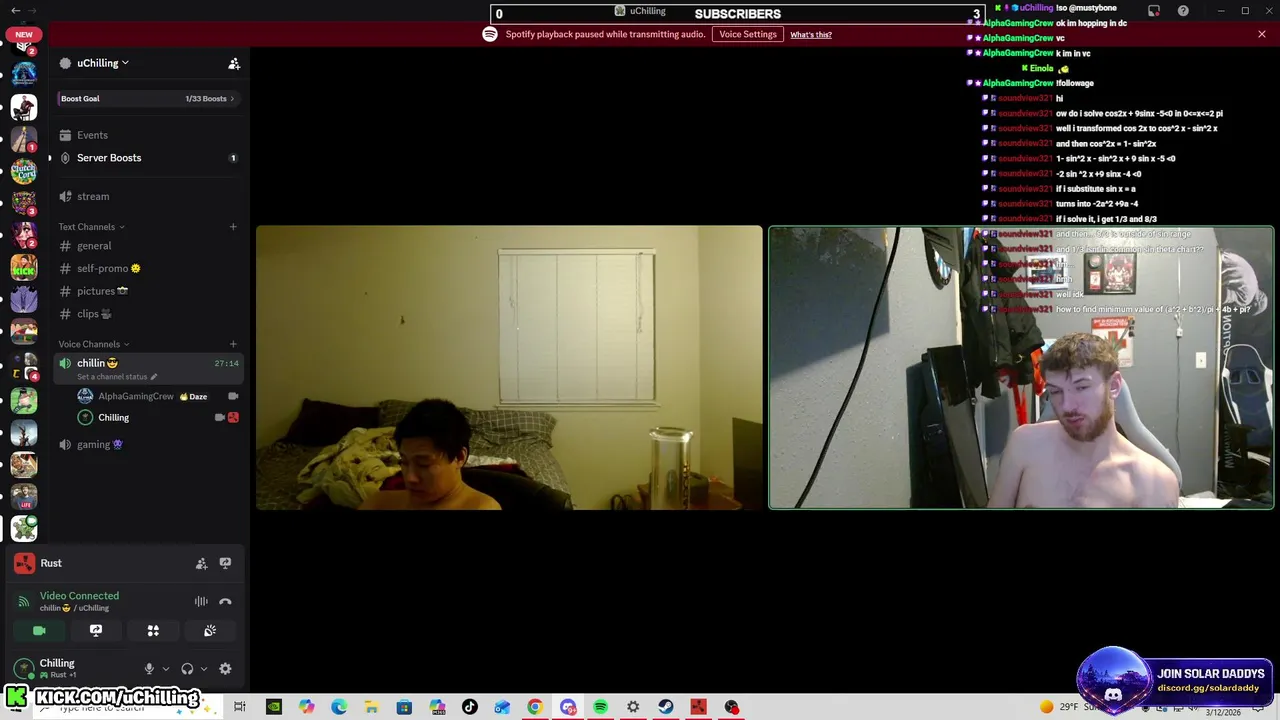Open User Settings gear

pos(225,669)
